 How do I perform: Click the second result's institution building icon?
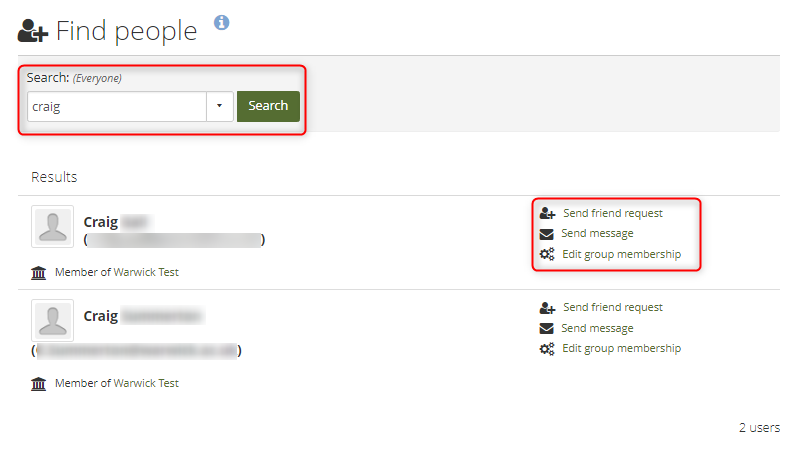(39, 383)
